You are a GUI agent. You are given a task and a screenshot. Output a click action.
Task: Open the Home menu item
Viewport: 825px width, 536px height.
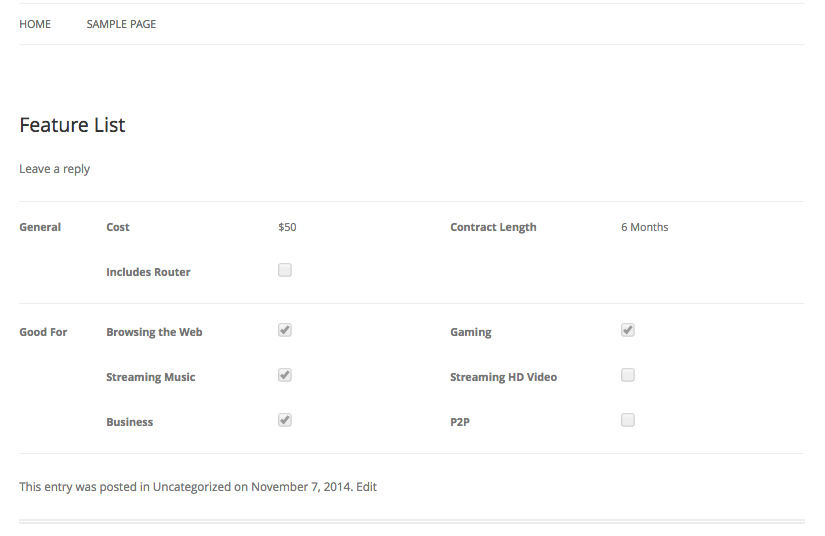35,24
